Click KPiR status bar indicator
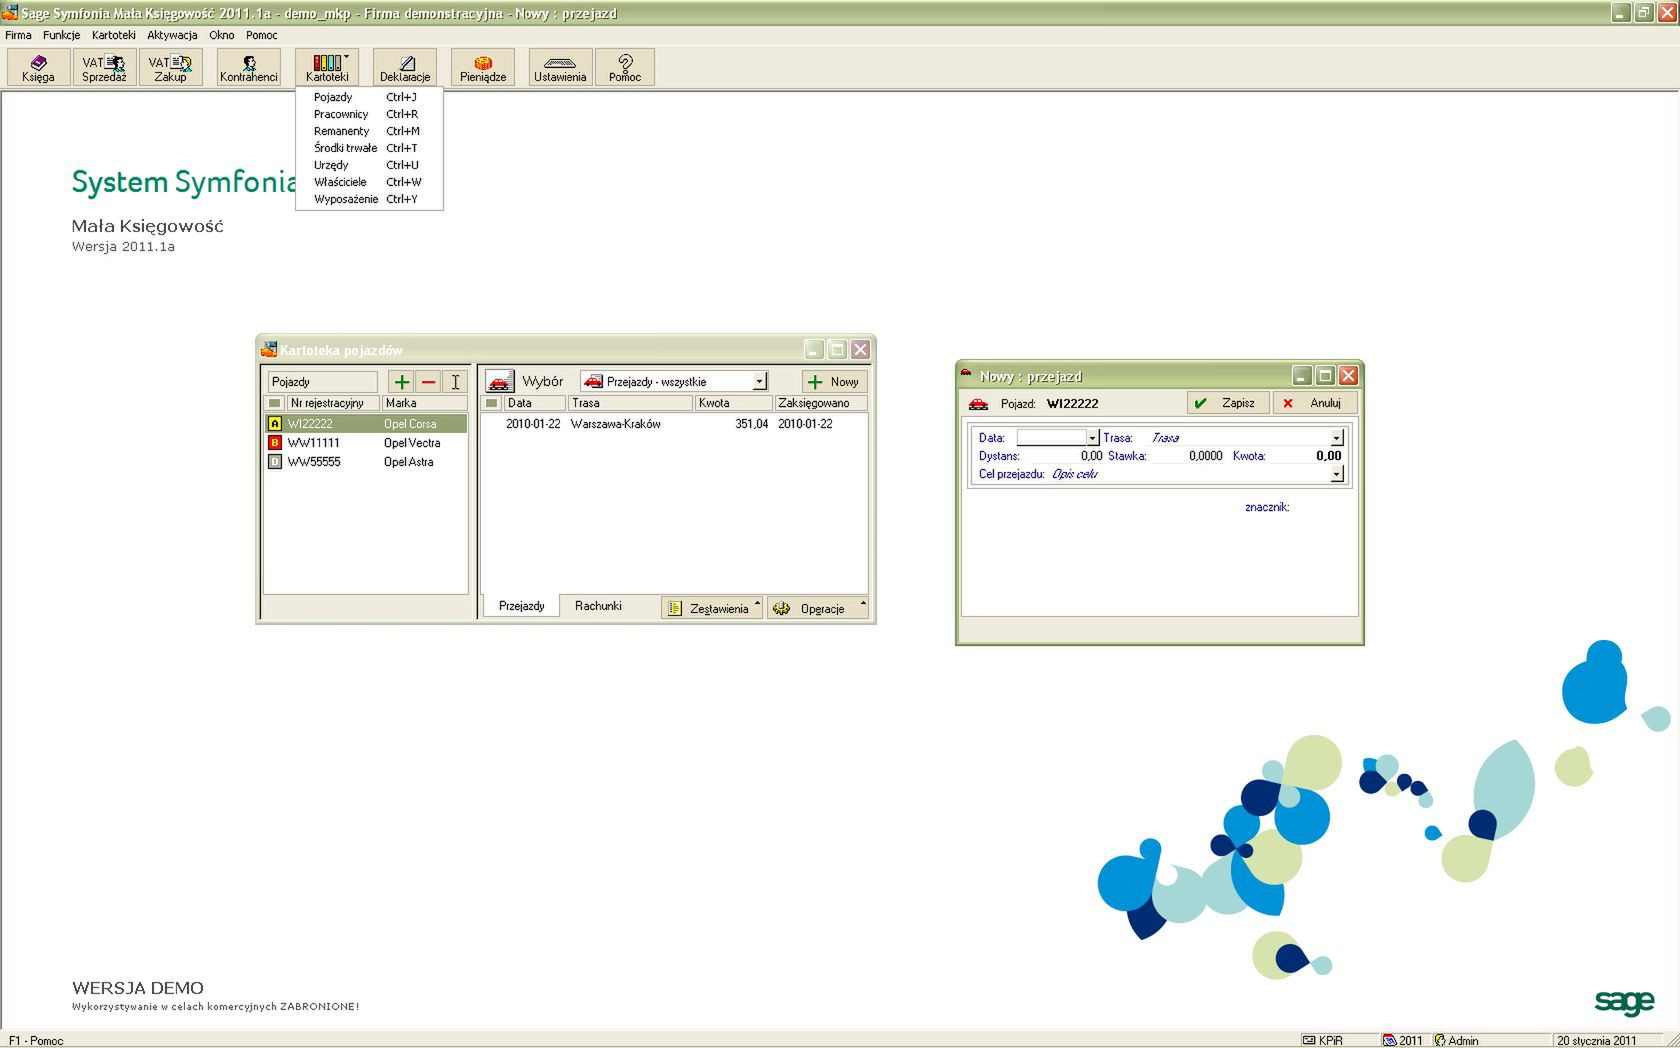The image size is (1680, 1048). (1323, 1040)
